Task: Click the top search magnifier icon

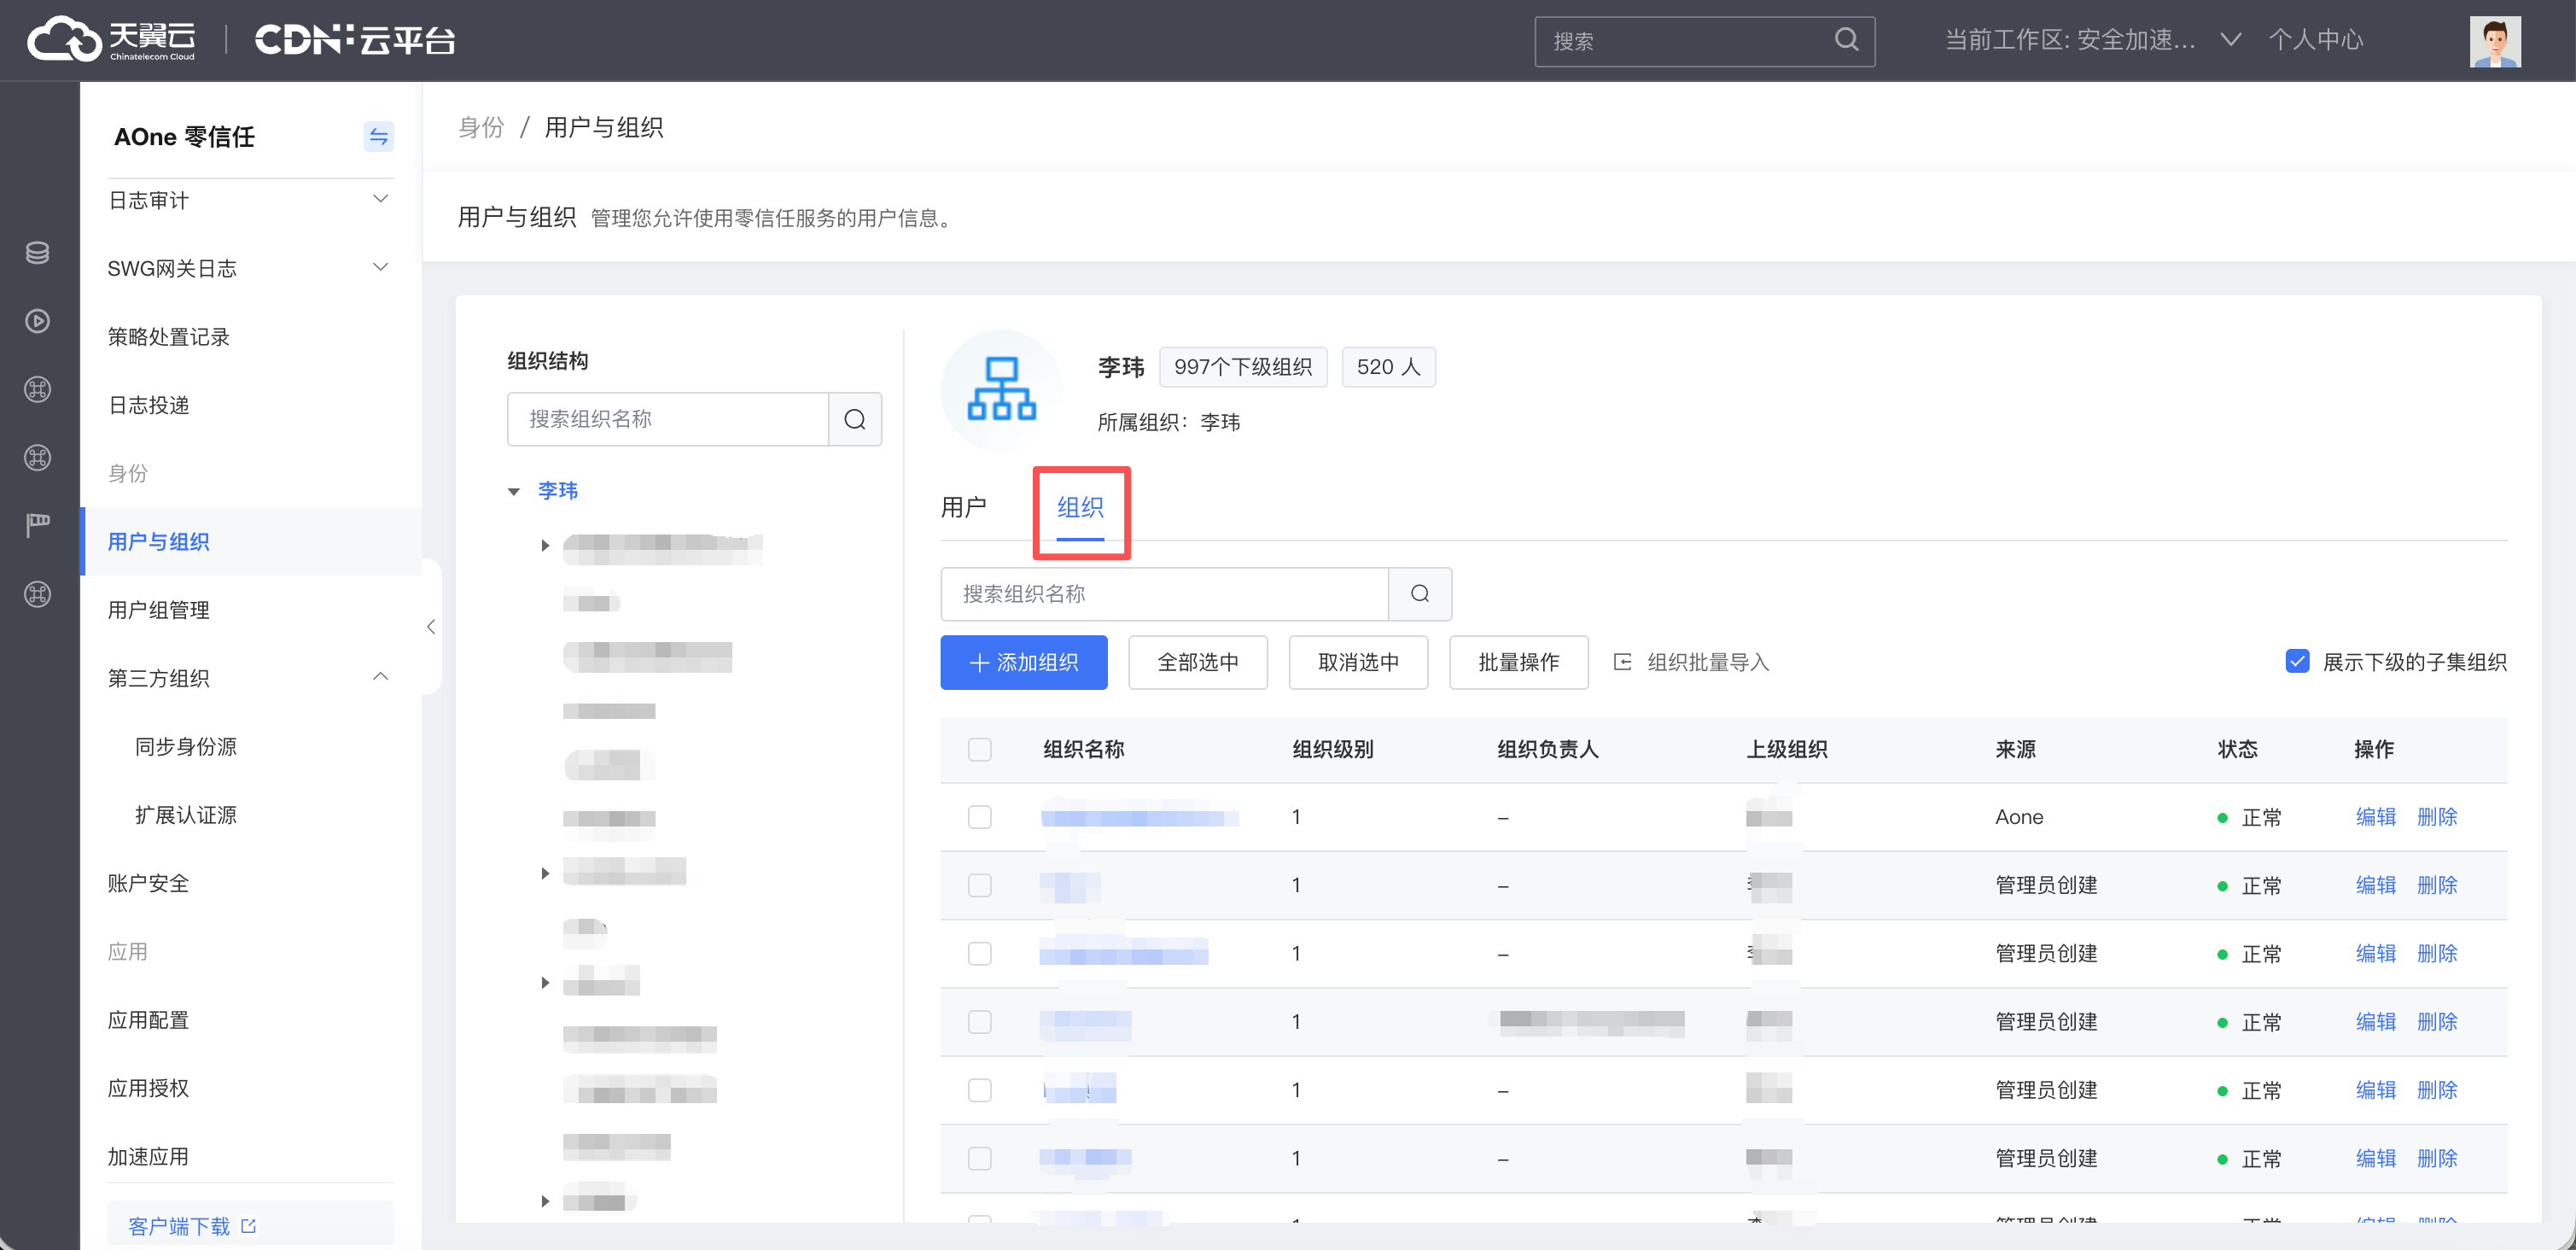Action: [x=1846, y=40]
